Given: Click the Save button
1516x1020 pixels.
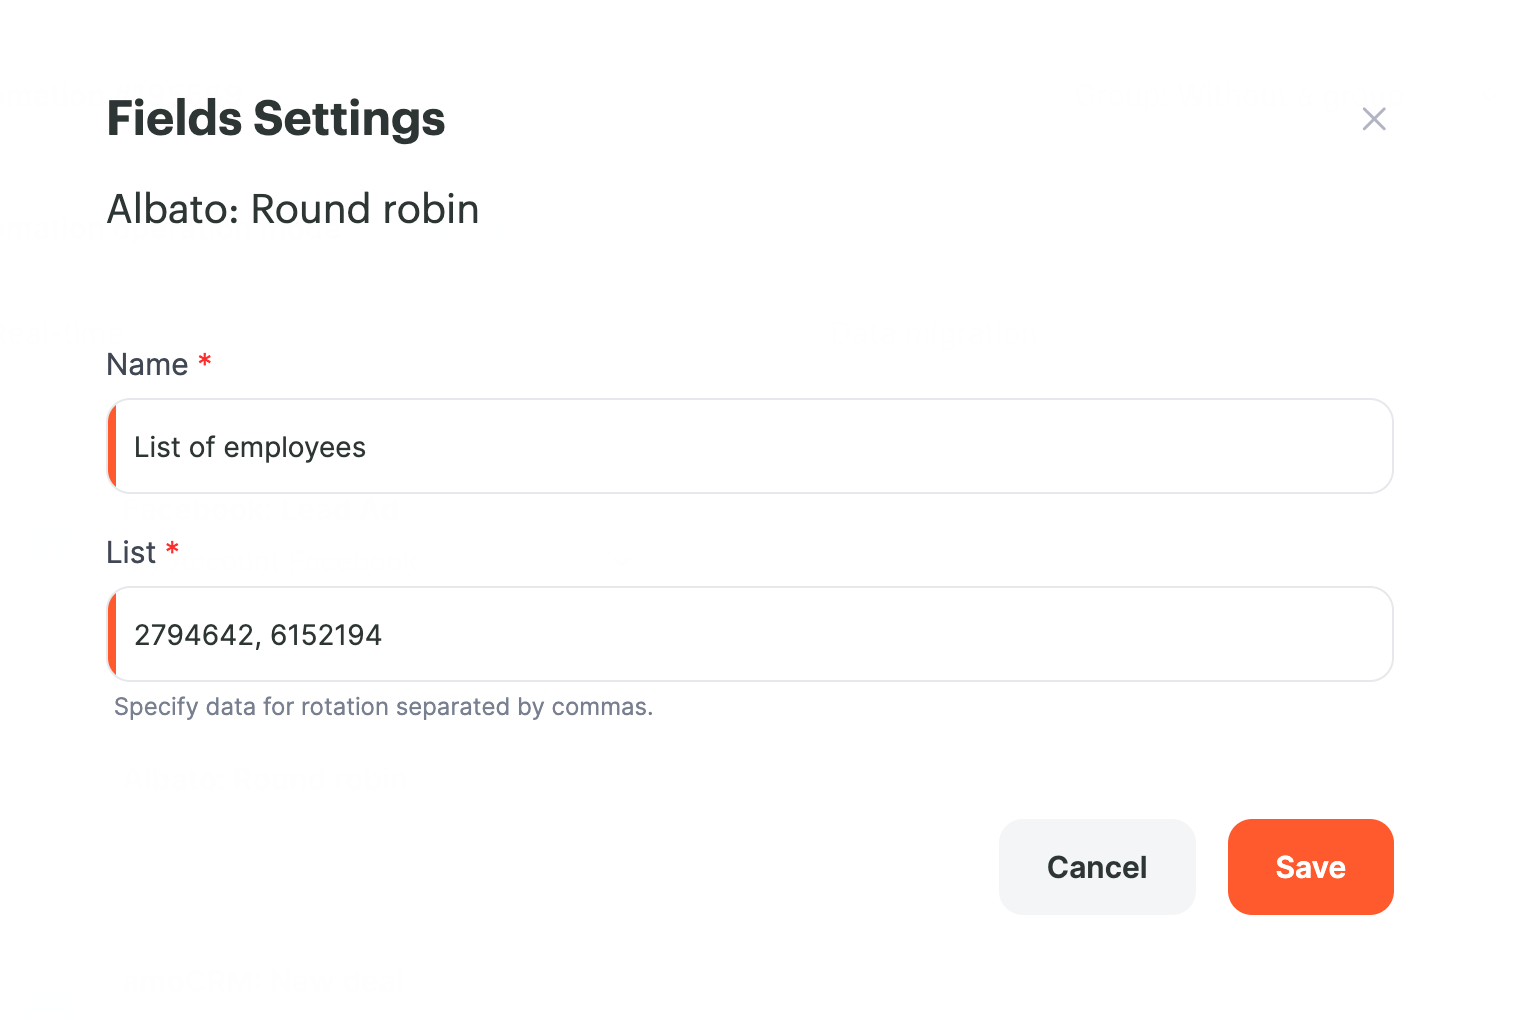Looking at the screenshot, I should (1310, 867).
